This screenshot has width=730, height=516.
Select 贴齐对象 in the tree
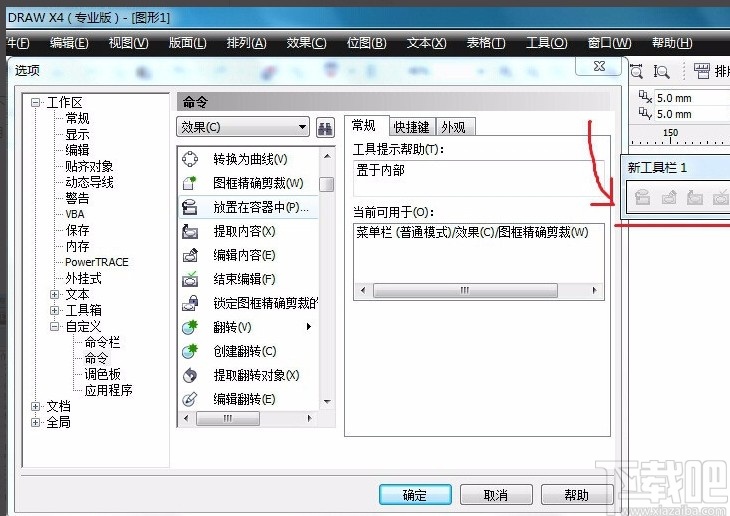[89, 166]
